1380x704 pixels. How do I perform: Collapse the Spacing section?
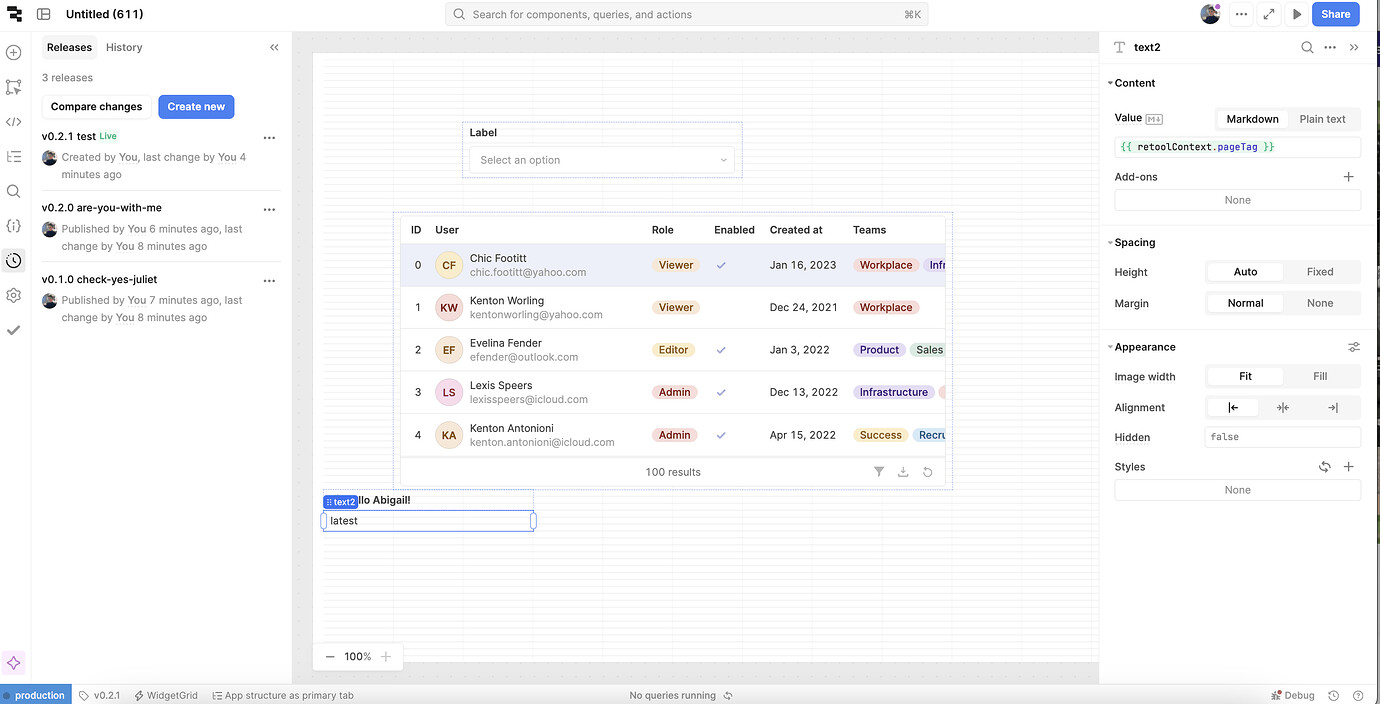click(x=1134, y=243)
